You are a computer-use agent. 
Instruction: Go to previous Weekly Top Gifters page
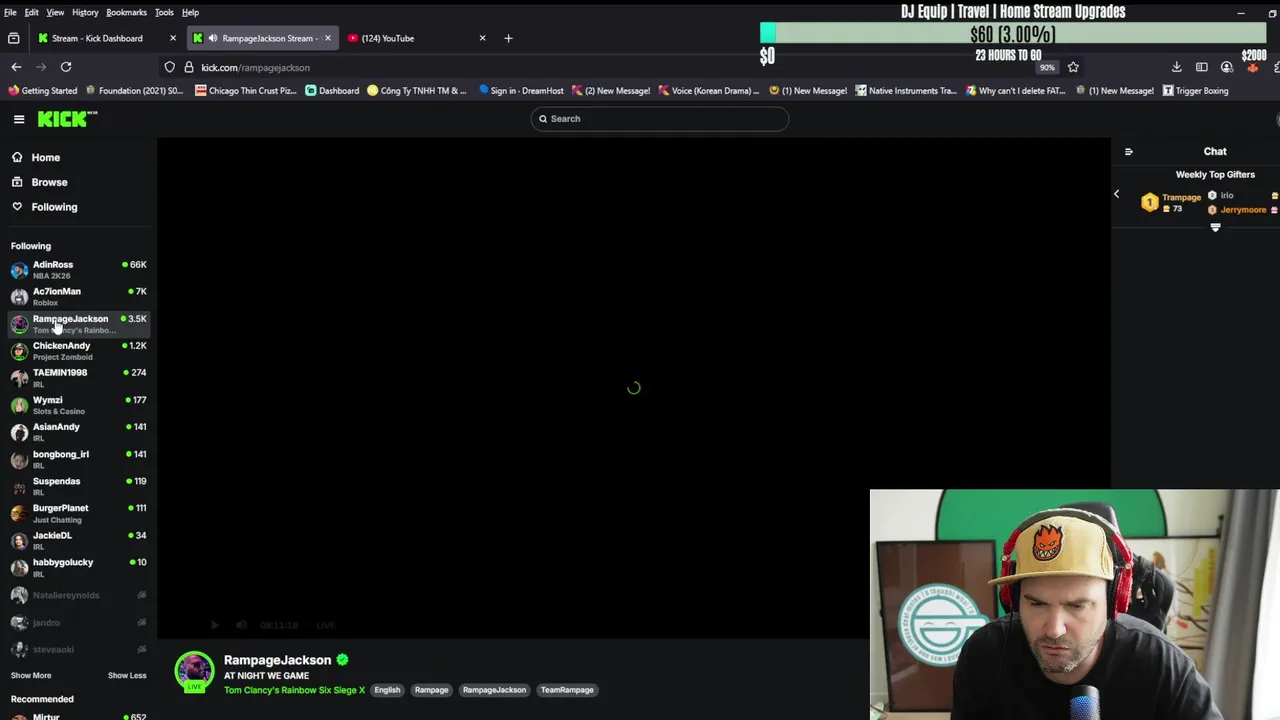tap(1117, 194)
